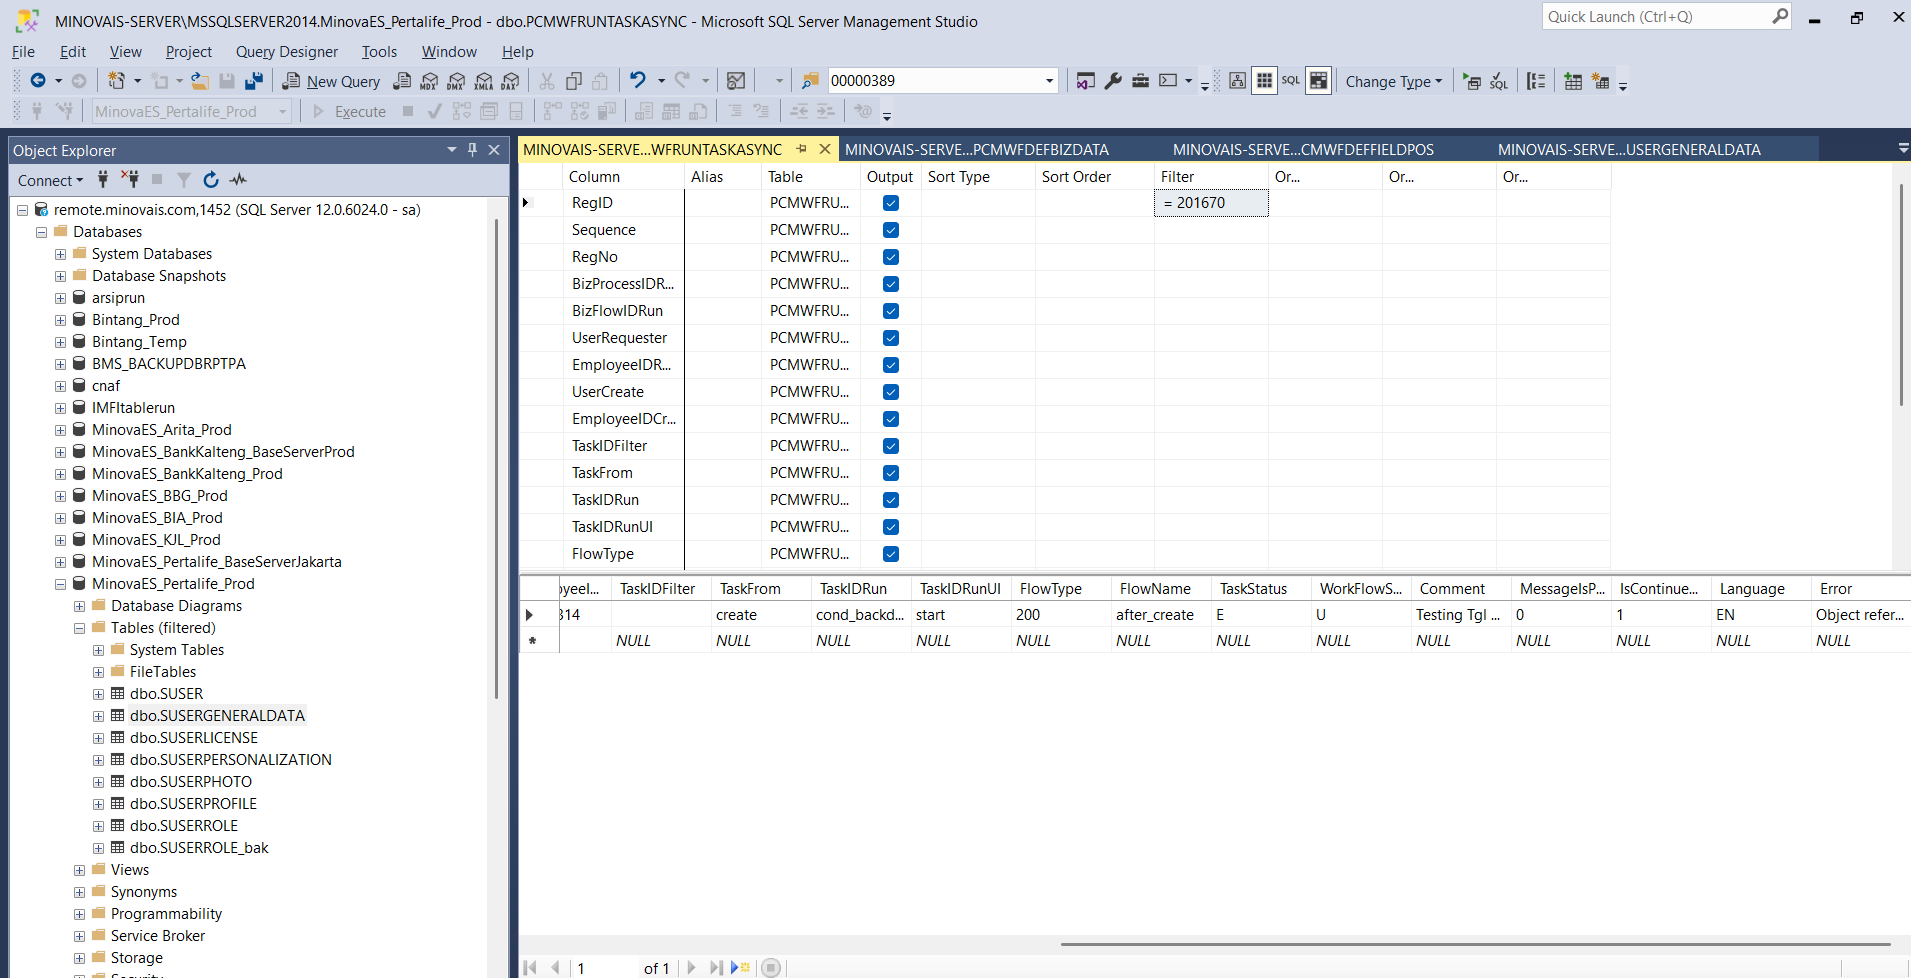This screenshot has width=1911, height=978.
Task: Click the Navigate Backward arrow icon
Action: 38,81
